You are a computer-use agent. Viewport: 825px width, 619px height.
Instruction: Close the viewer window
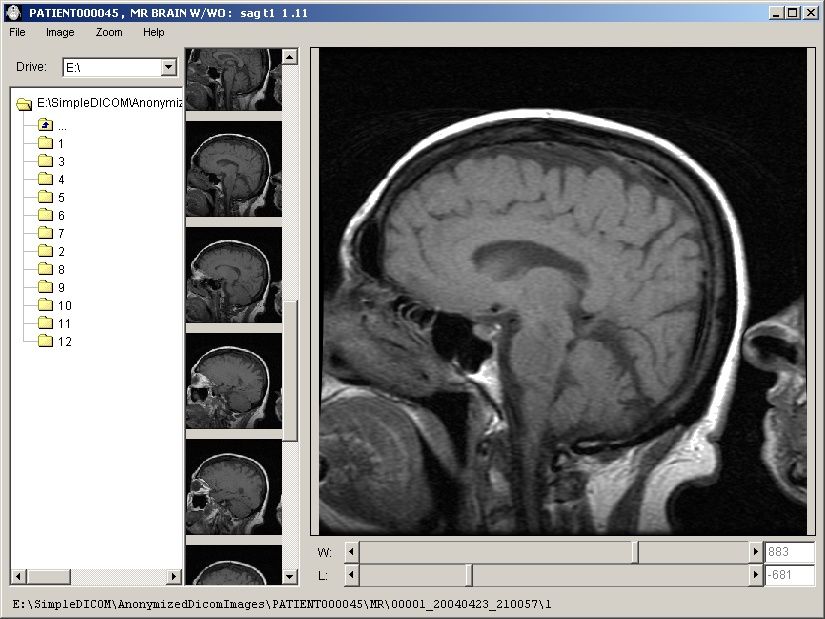pos(811,13)
